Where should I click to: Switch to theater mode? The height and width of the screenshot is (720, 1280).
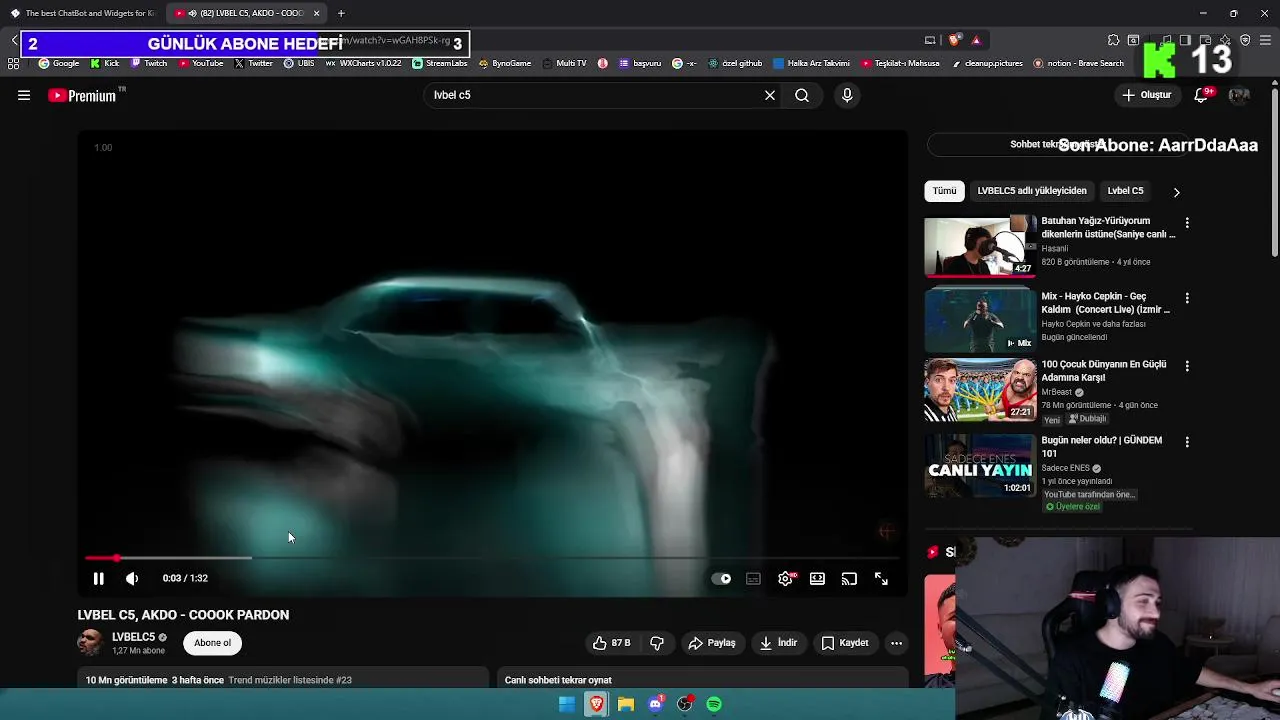(817, 578)
